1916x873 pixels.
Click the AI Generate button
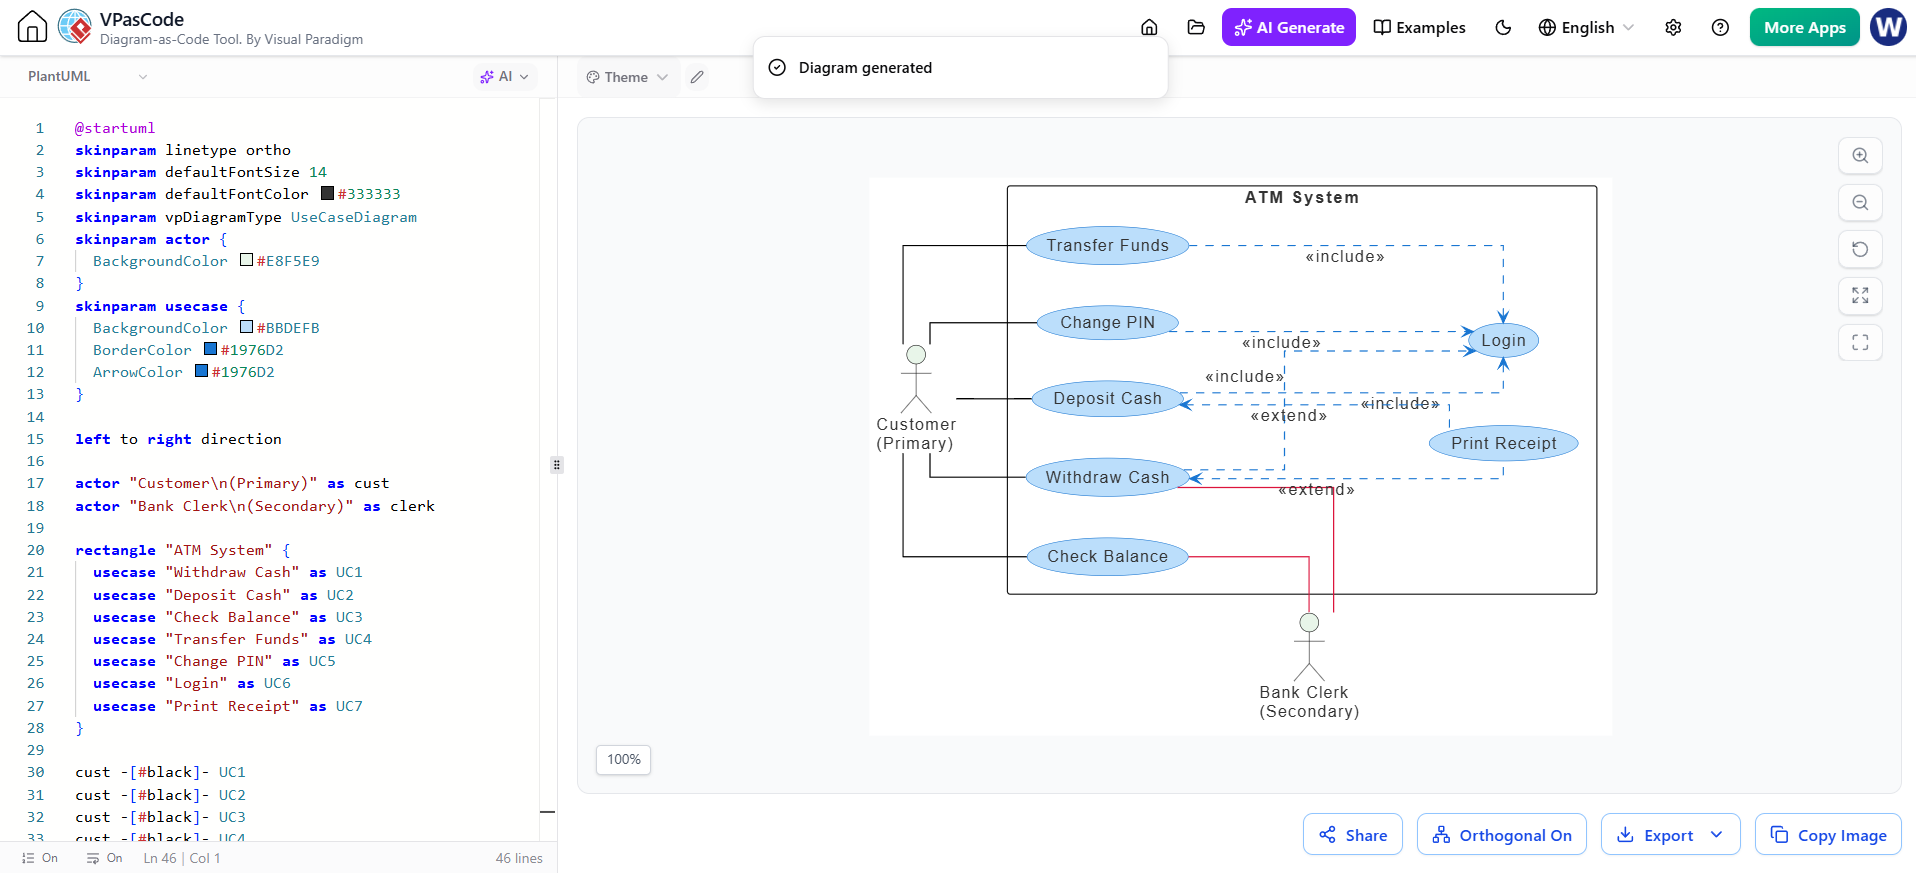(x=1288, y=27)
